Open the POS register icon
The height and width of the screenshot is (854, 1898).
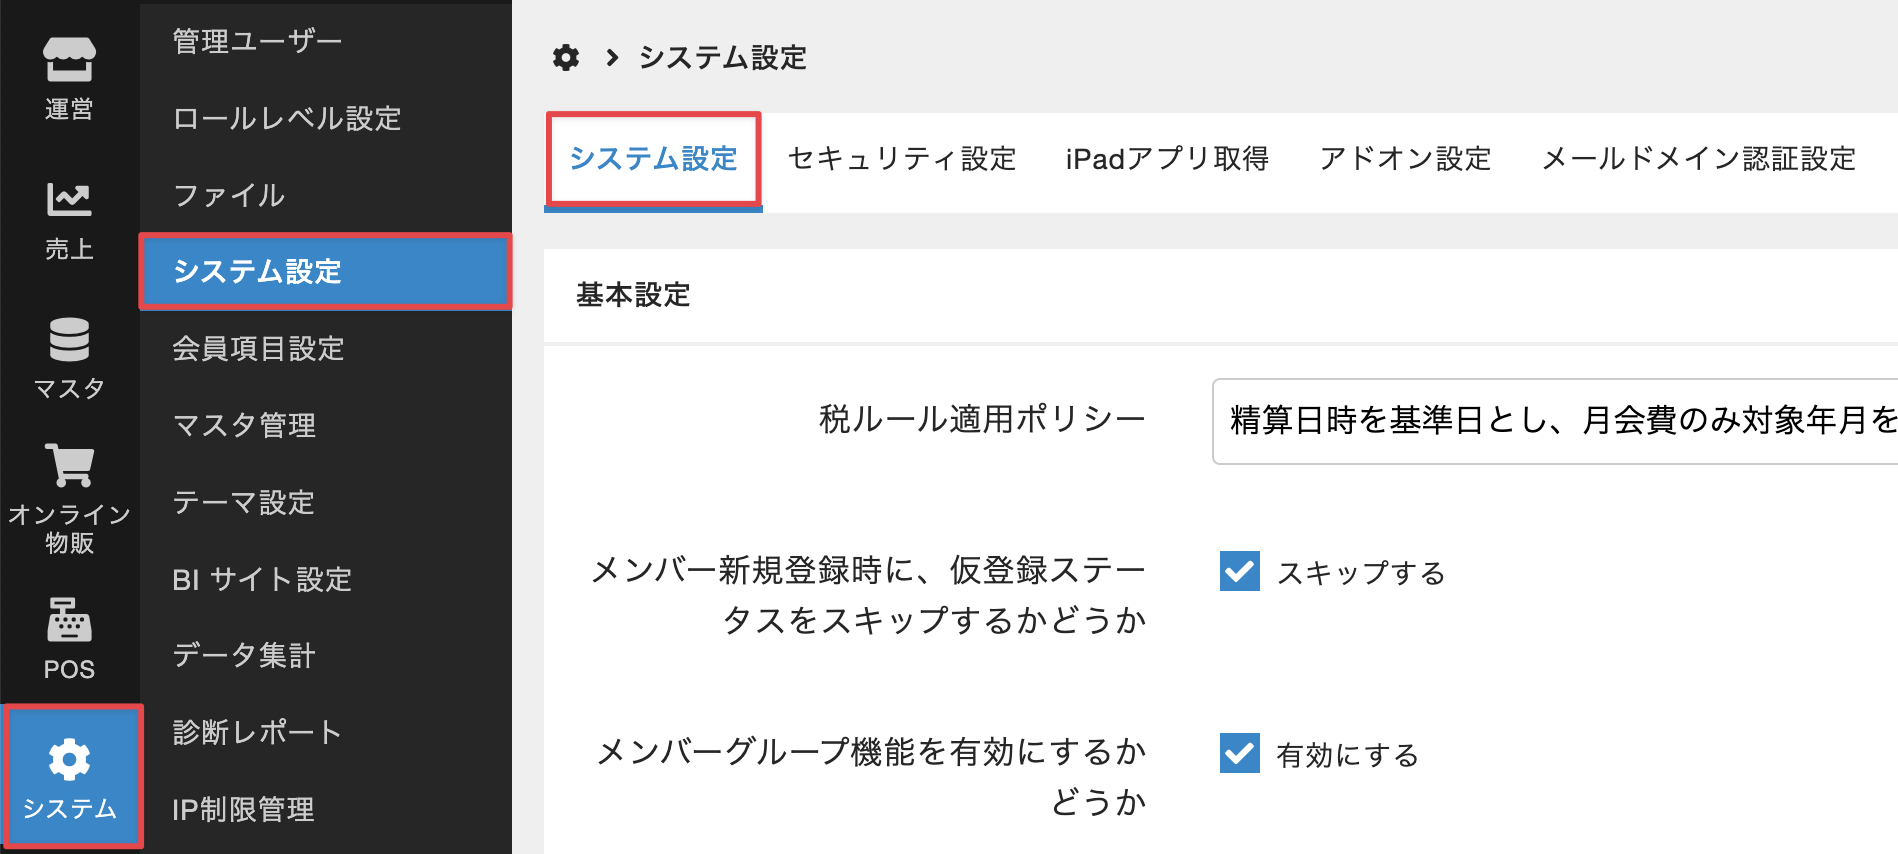69,620
